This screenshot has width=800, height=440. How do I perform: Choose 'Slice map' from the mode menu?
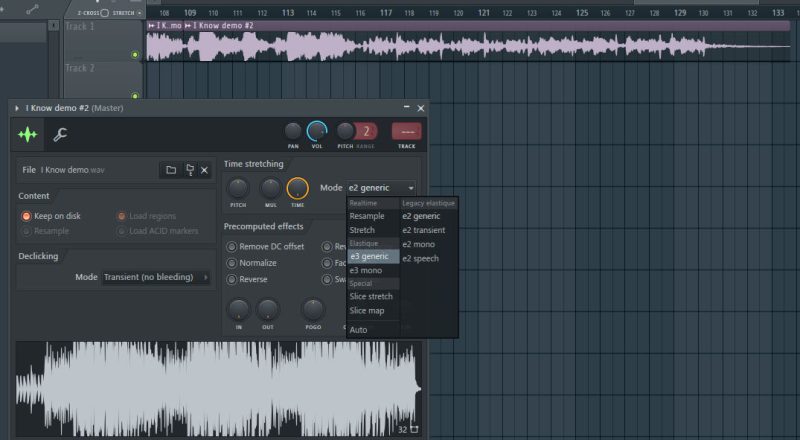(x=373, y=310)
